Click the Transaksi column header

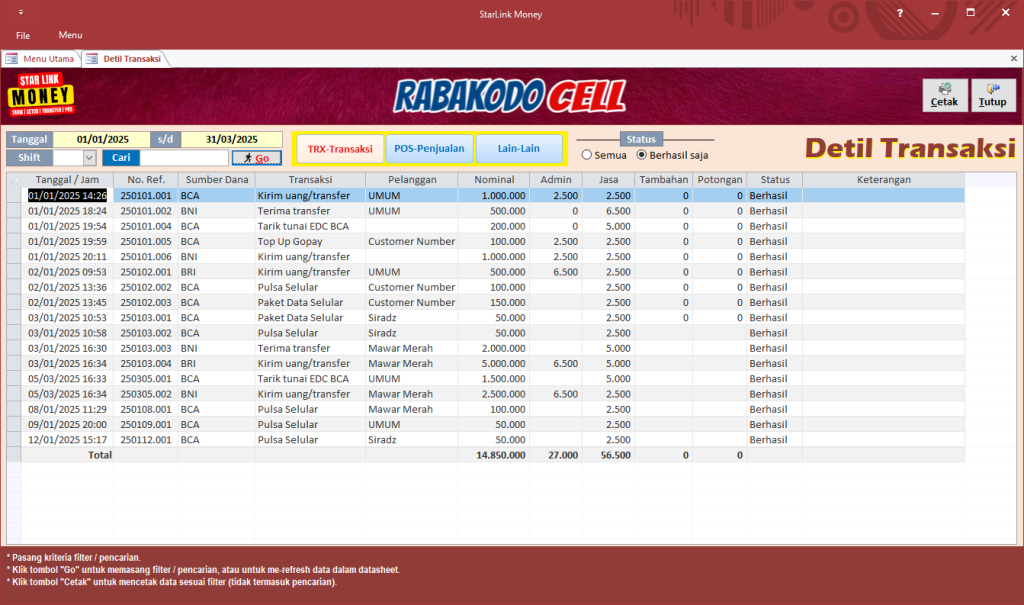pyautogui.click(x=310, y=180)
